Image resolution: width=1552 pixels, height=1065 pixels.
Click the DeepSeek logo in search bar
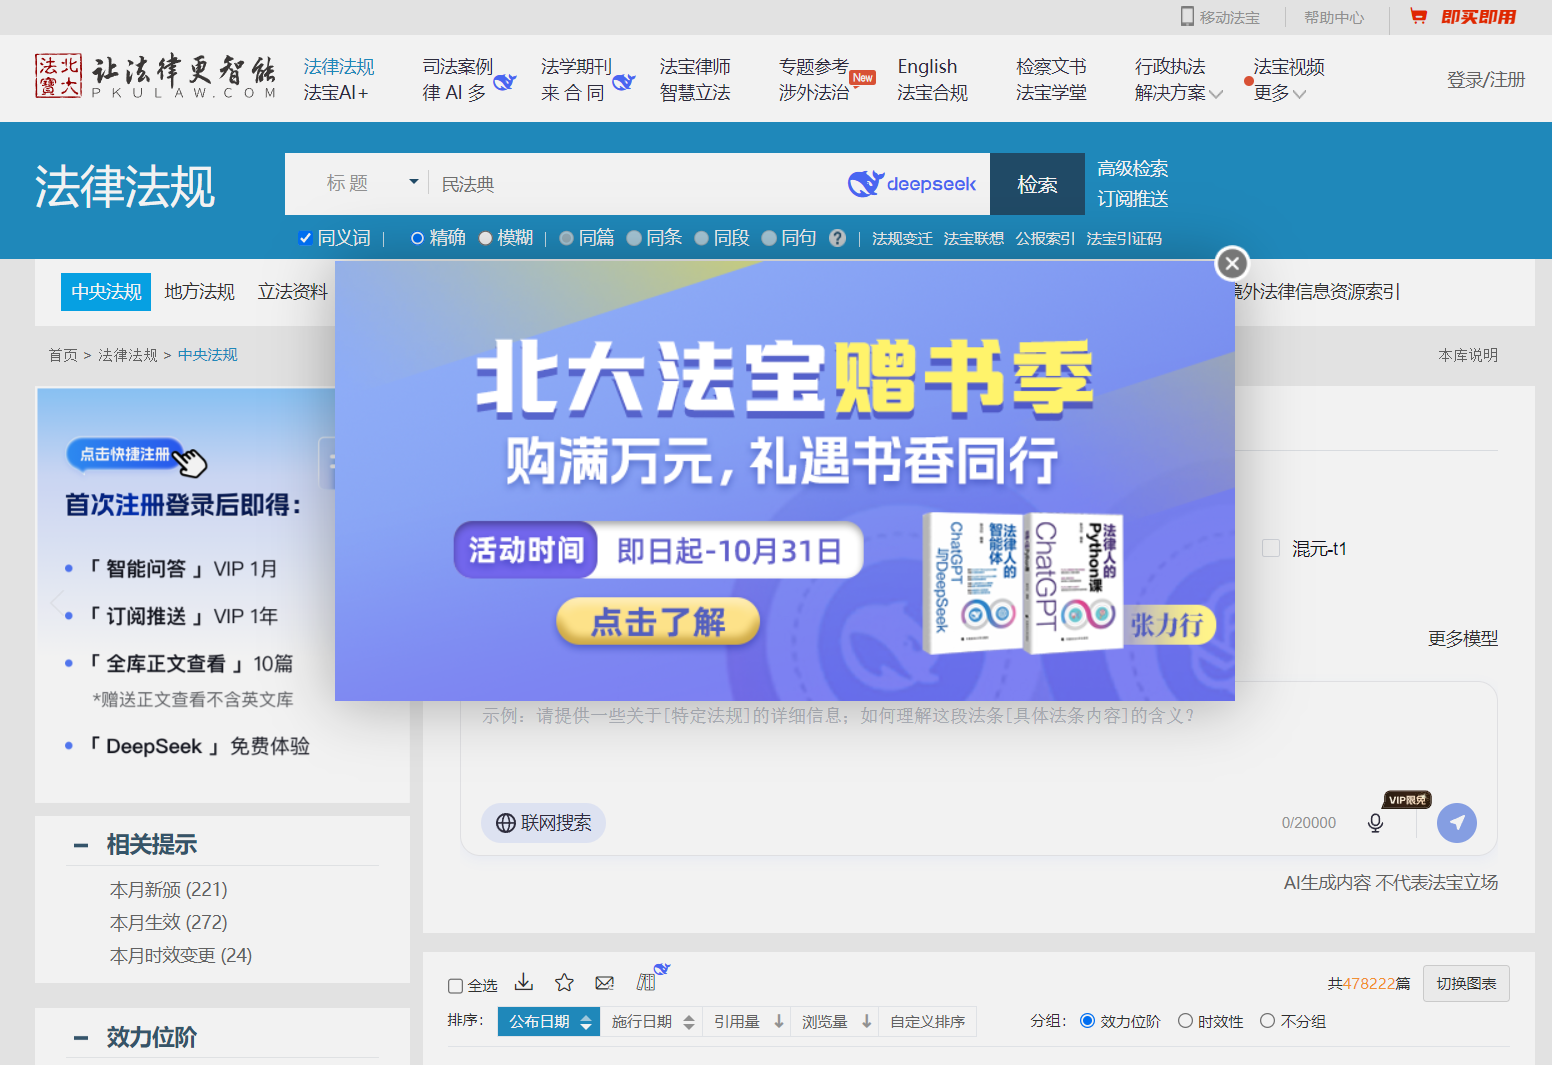click(911, 184)
